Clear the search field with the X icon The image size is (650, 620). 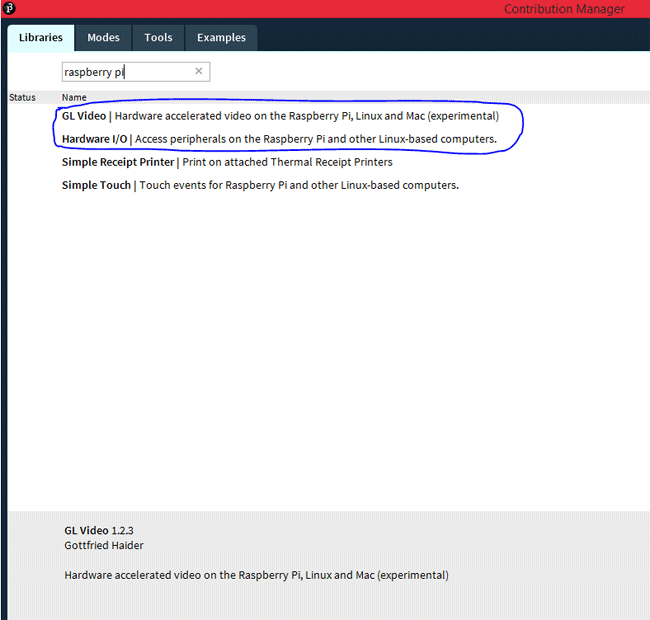[x=198, y=72]
